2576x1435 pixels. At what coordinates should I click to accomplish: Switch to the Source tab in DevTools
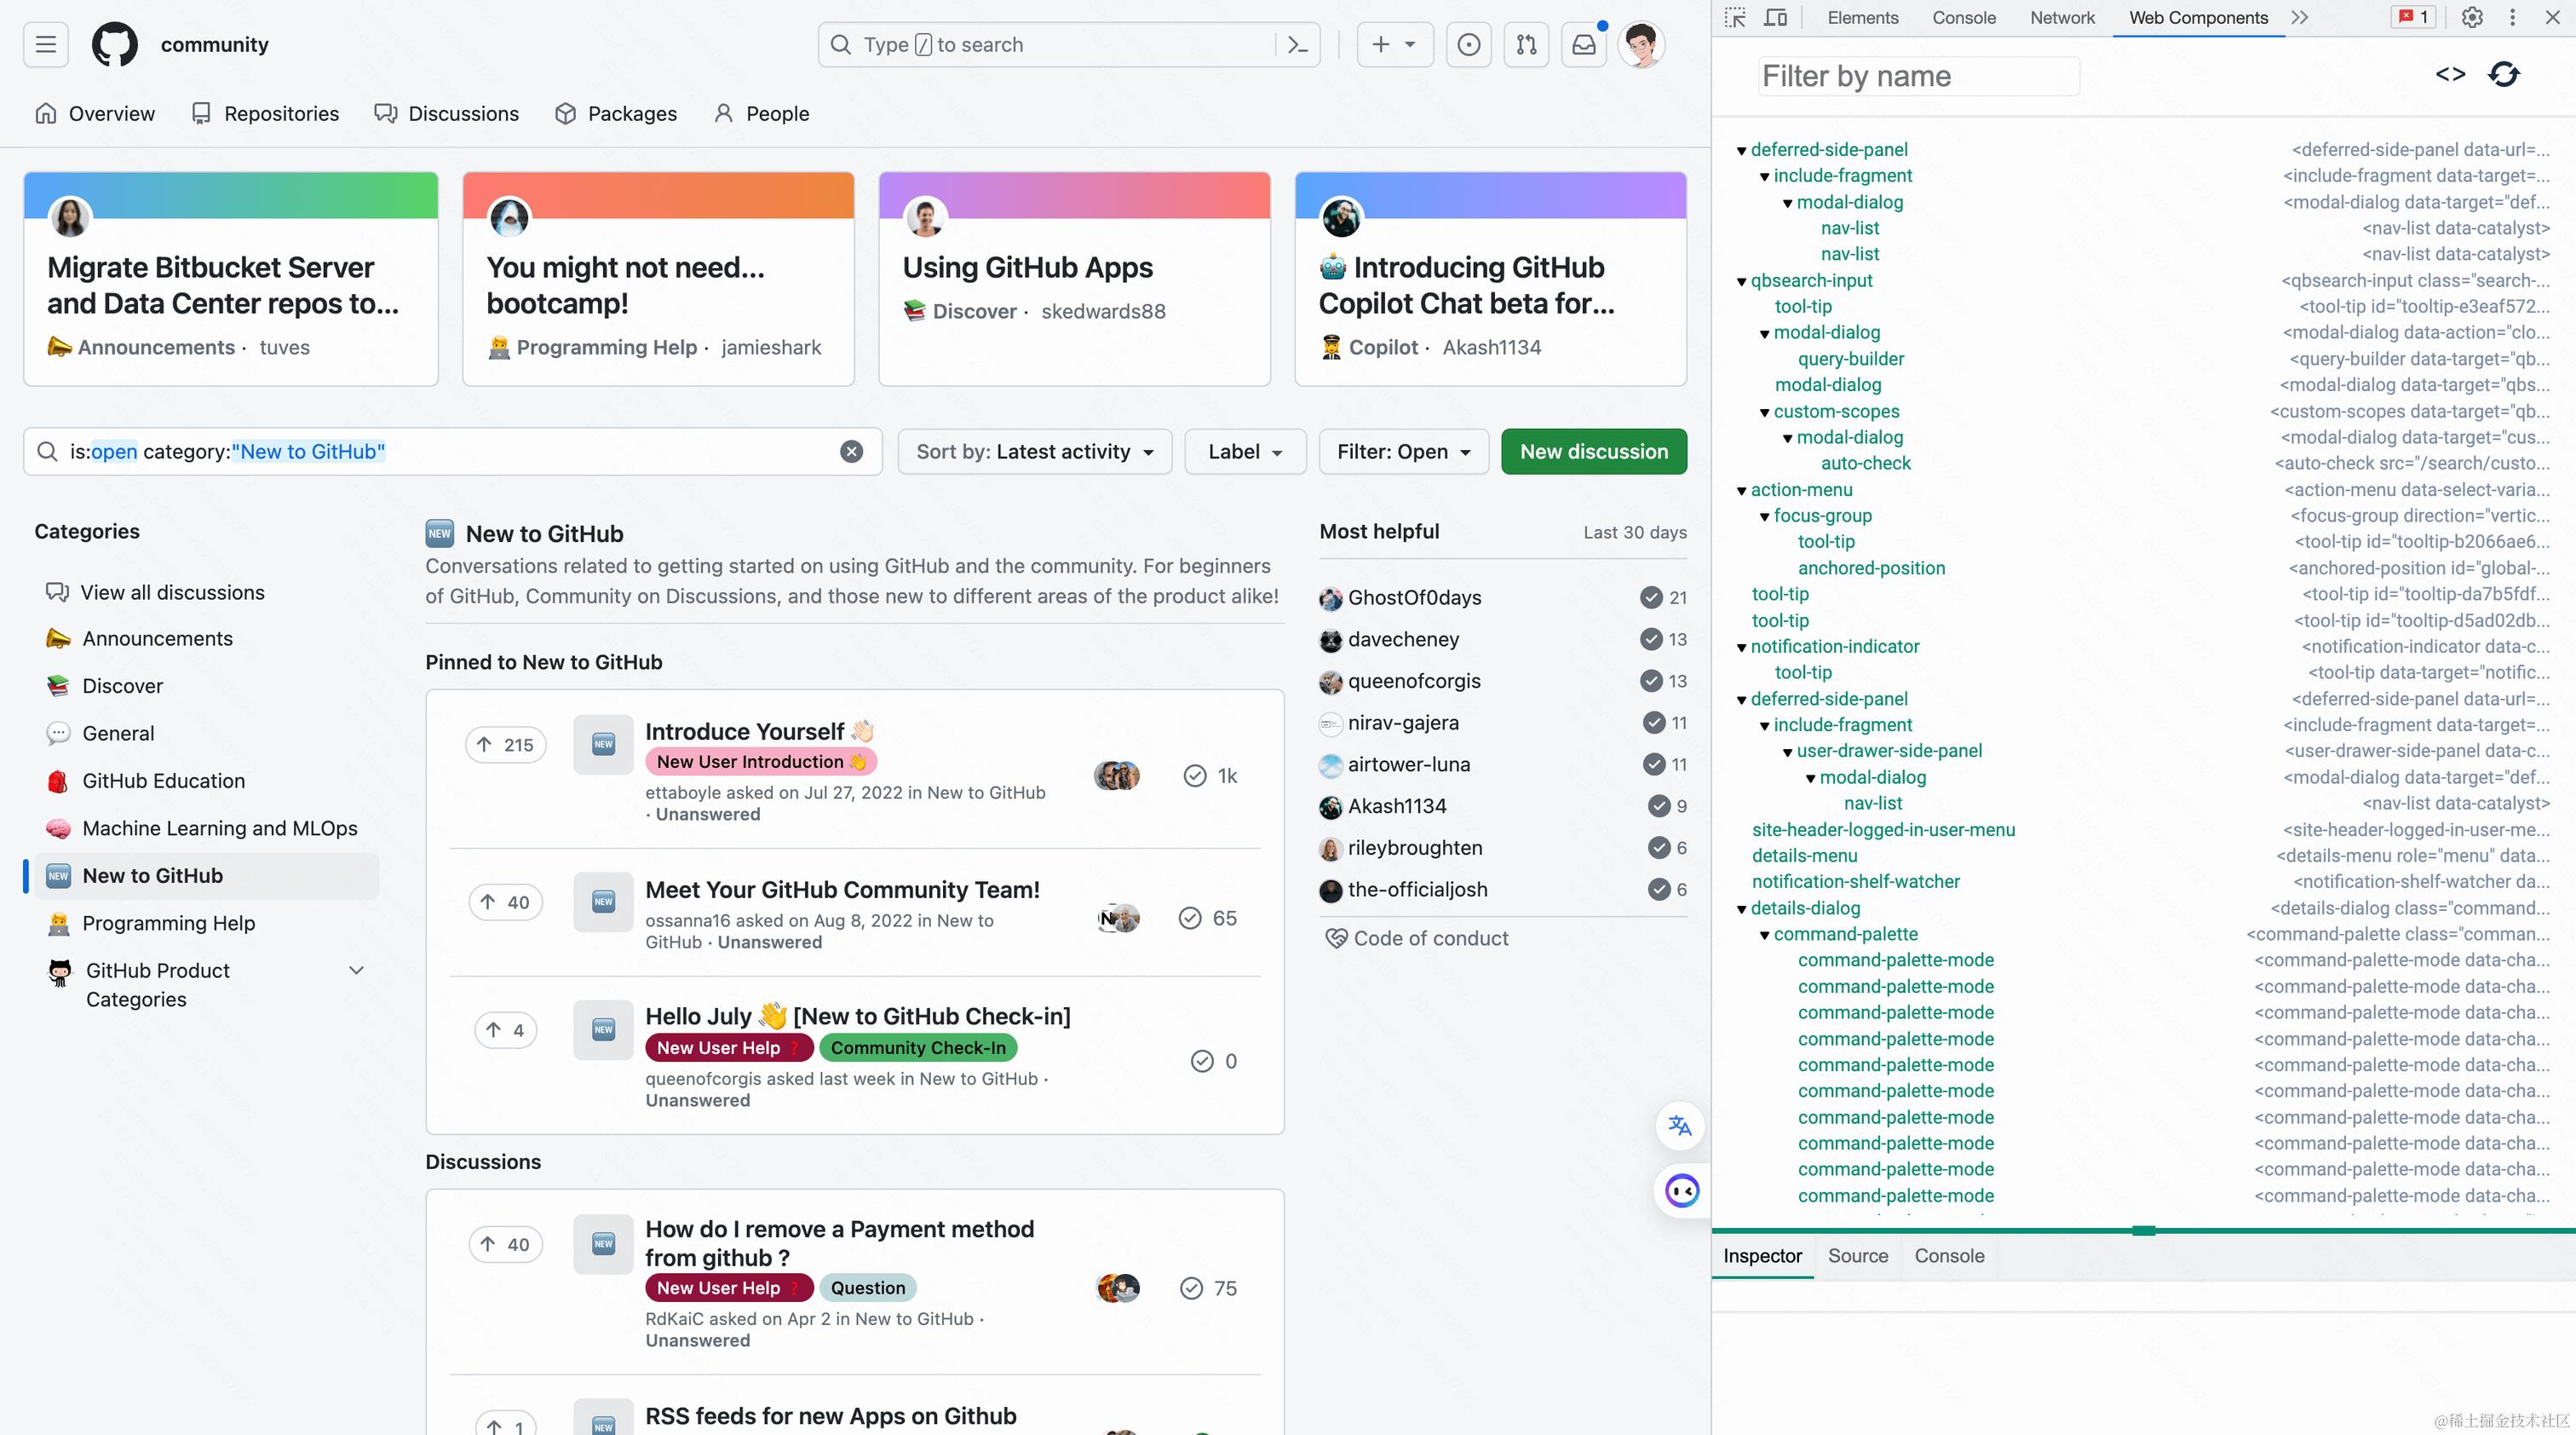click(1857, 1255)
